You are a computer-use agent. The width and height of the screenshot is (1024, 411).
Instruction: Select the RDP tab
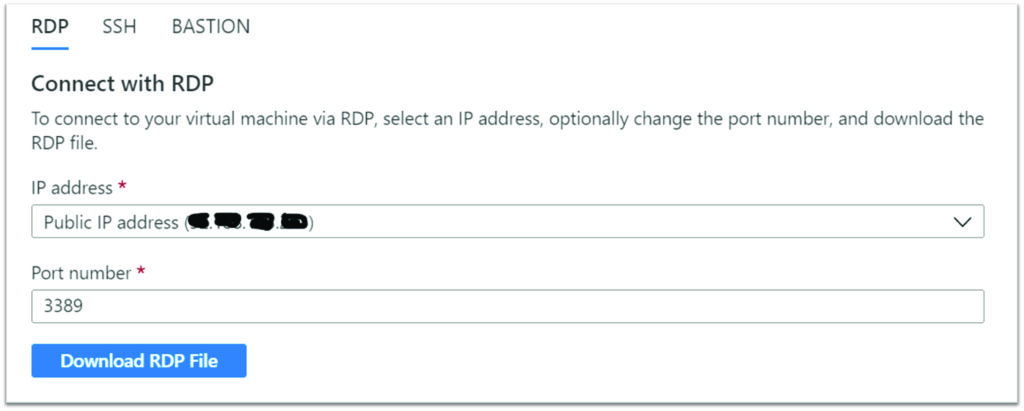[x=50, y=27]
